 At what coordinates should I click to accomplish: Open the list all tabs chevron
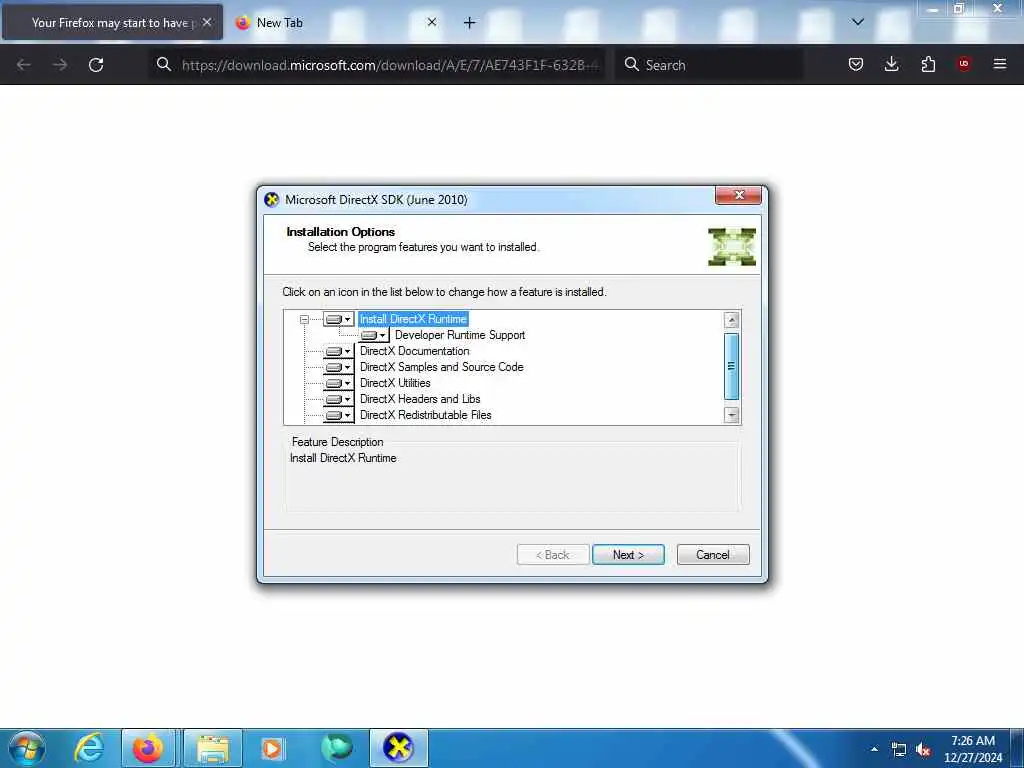pos(858,22)
